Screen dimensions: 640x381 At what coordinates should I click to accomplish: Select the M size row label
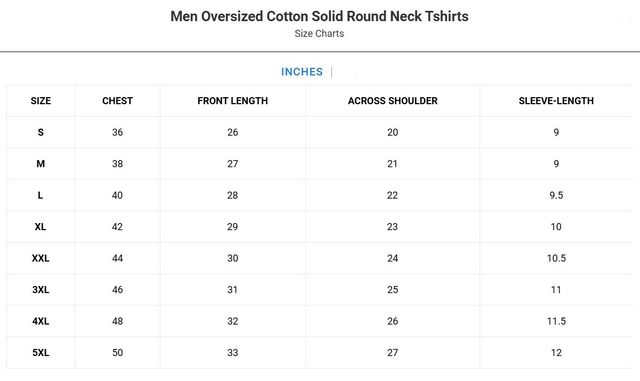coord(40,164)
